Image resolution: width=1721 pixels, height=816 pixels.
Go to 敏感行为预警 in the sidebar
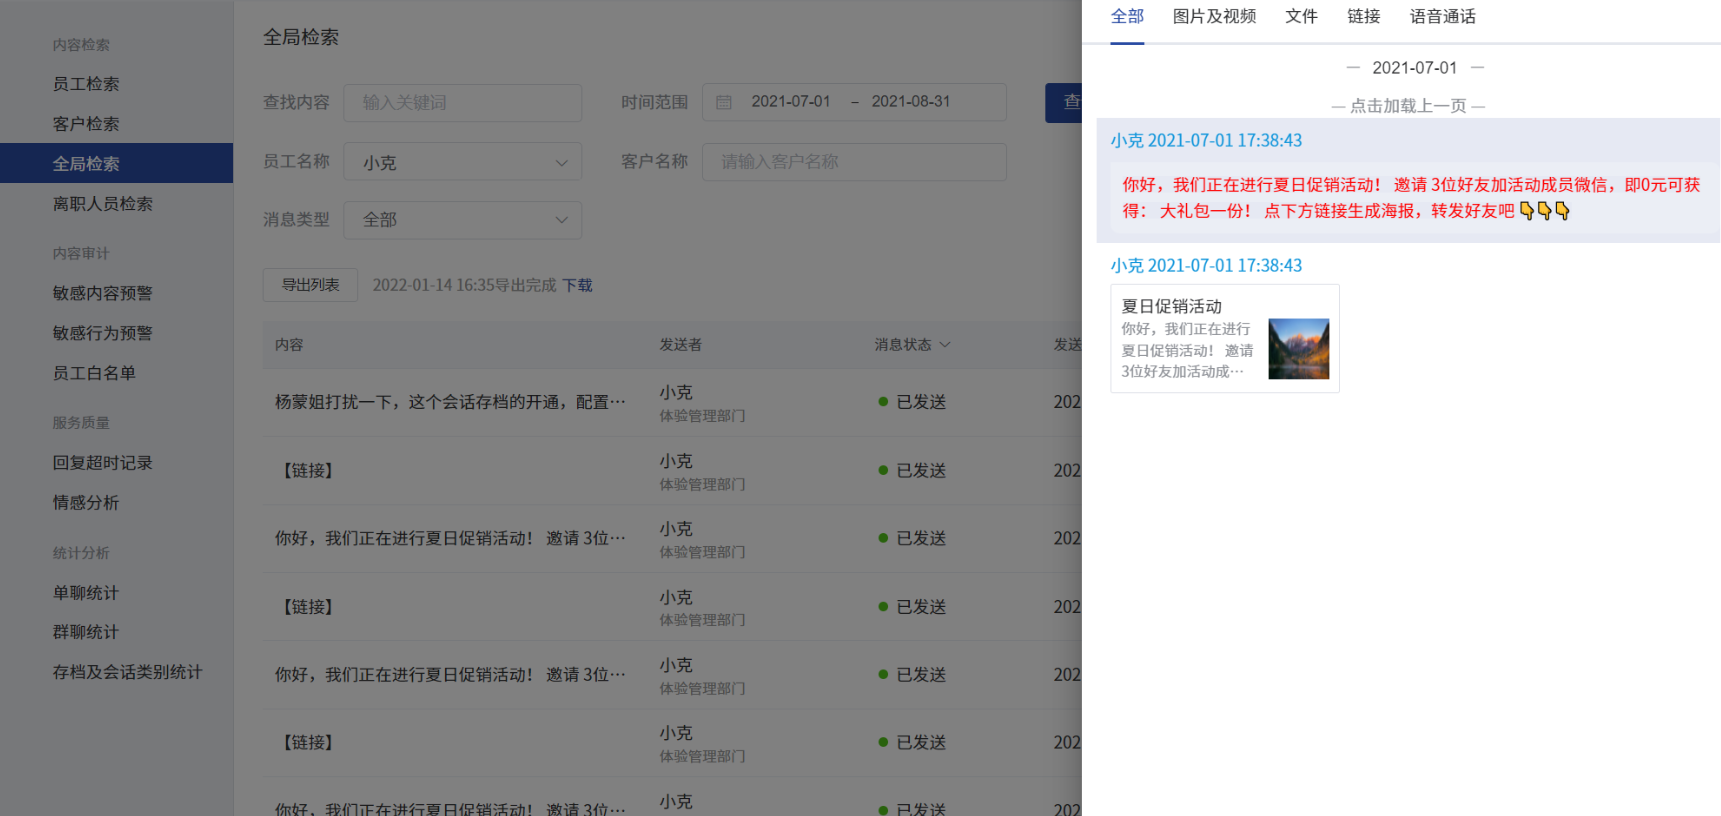(x=102, y=333)
